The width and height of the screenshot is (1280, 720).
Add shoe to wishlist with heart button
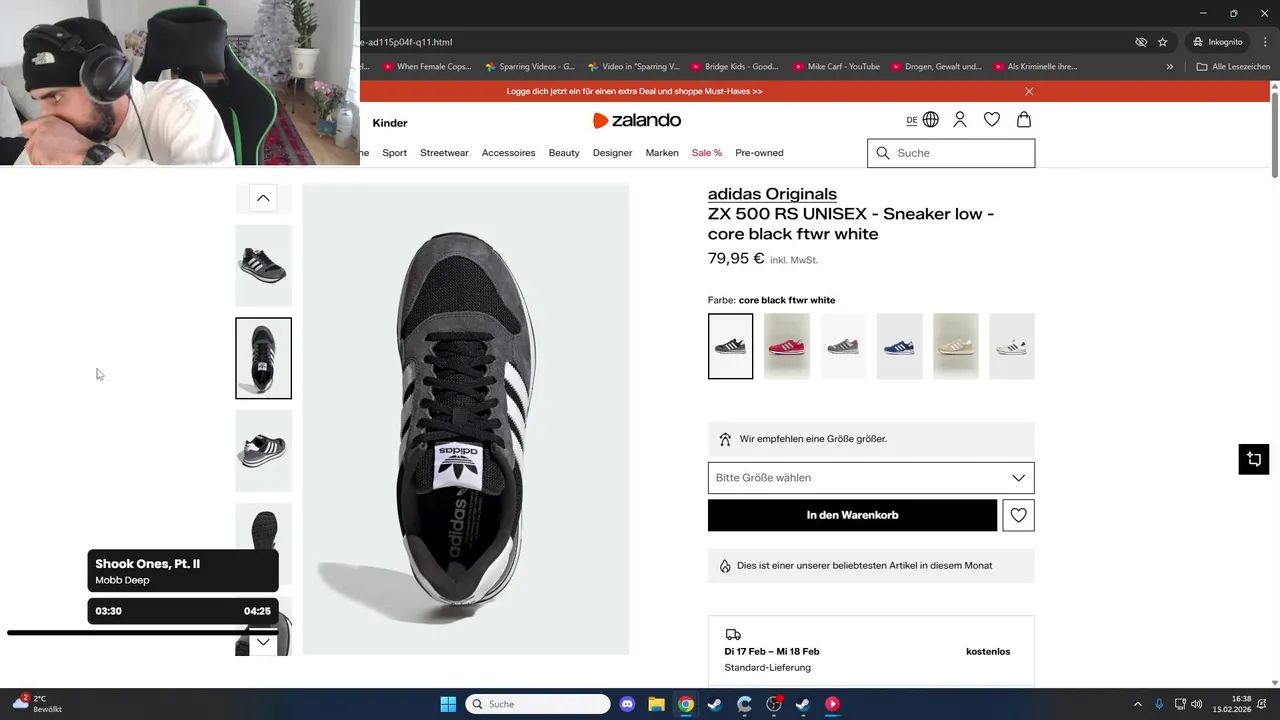pos(1019,515)
